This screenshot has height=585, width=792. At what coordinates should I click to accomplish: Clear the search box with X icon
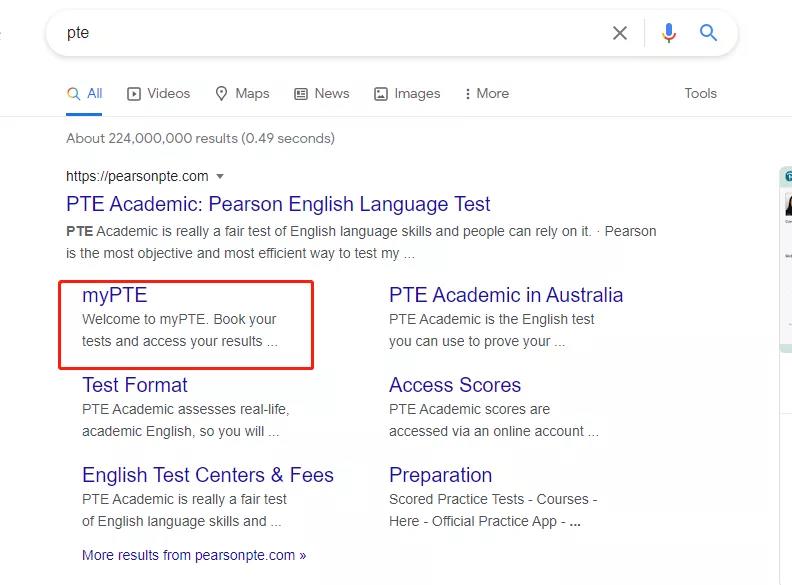(620, 33)
